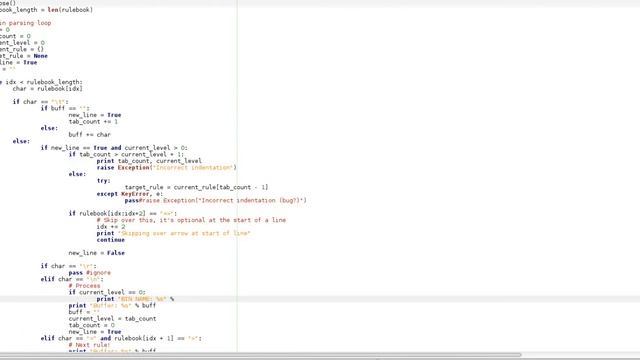Place cursor on 'char = rulebook[idx]' line
The height and width of the screenshot is (360, 640).
[x=47, y=89]
